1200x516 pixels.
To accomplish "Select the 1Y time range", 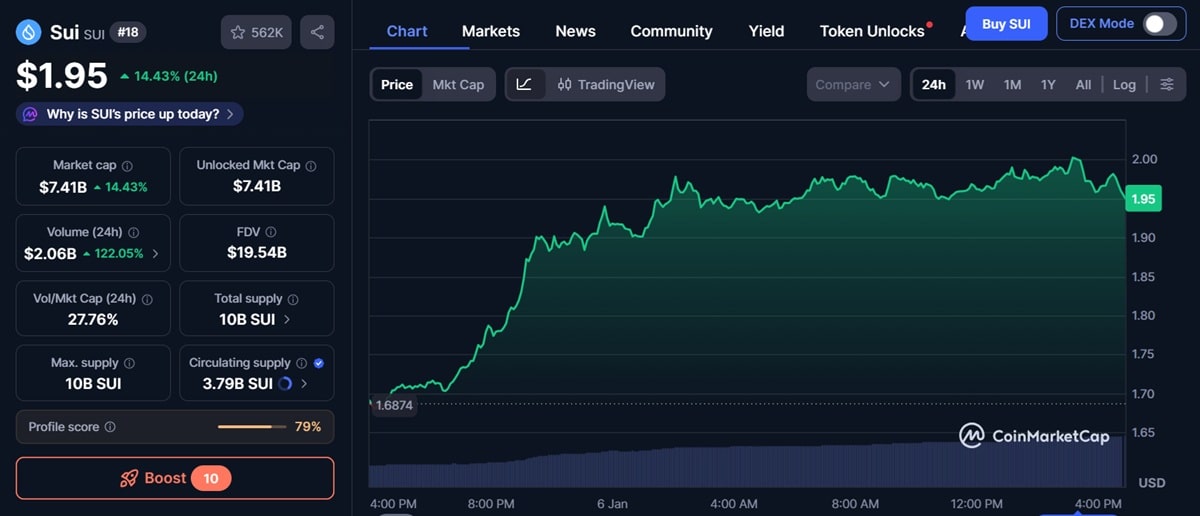I will pyautogui.click(x=1048, y=85).
